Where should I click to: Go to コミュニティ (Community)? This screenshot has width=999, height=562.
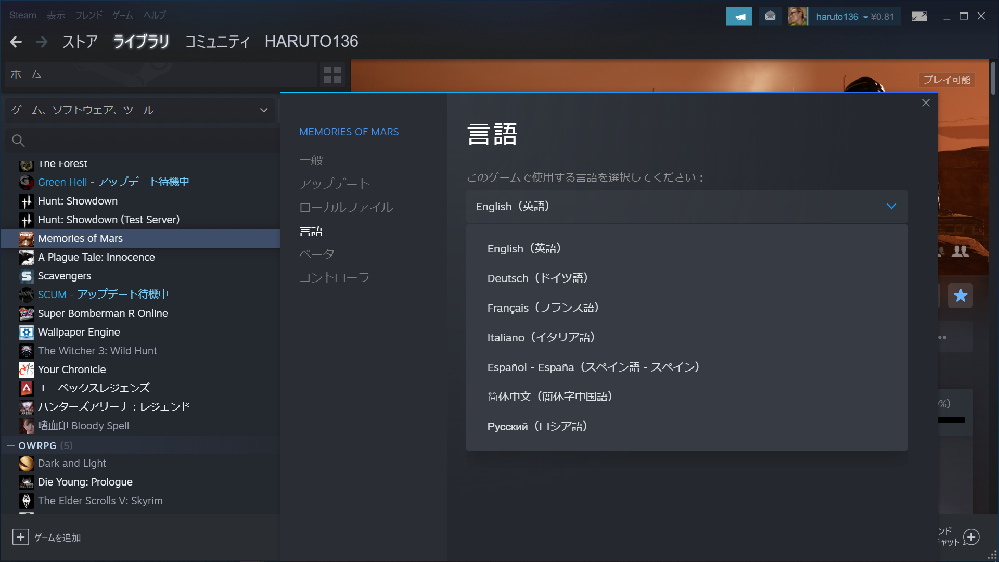pos(217,42)
